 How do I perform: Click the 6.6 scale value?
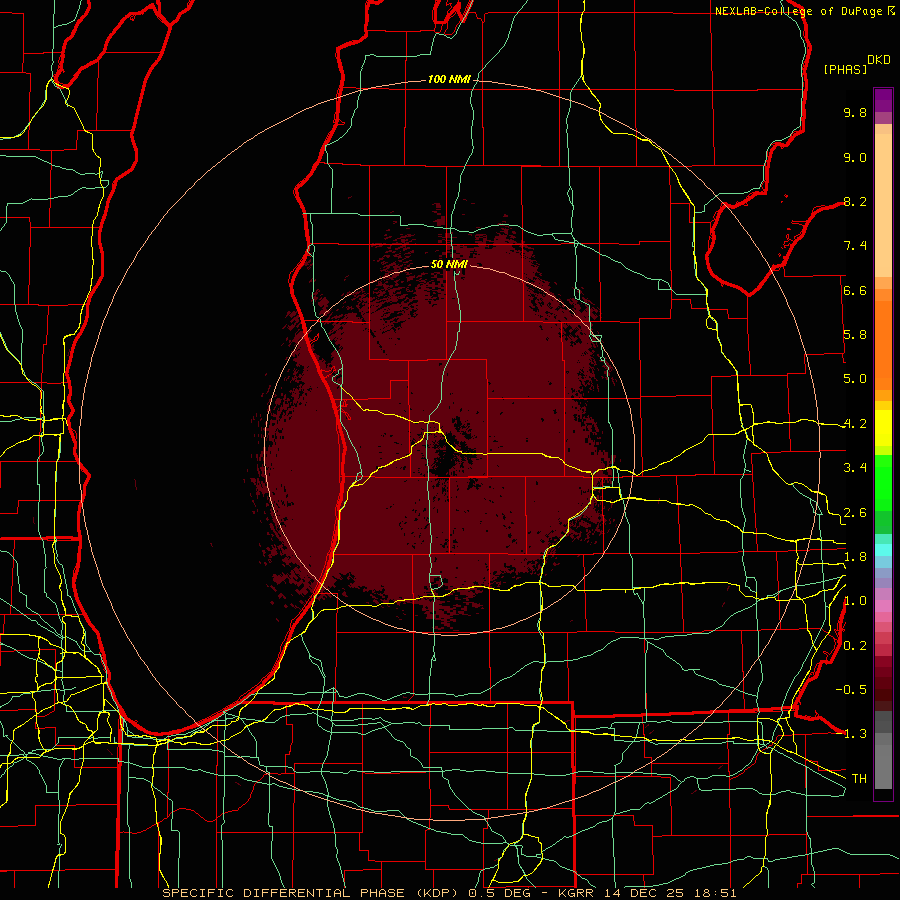click(x=855, y=290)
